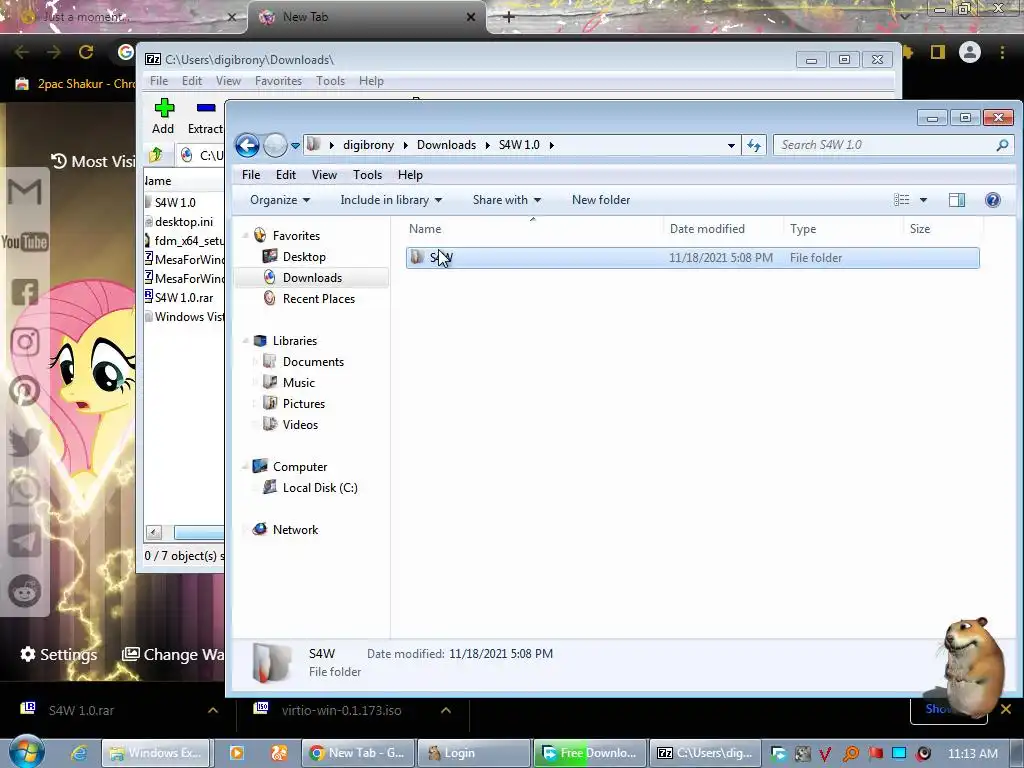Image resolution: width=1024 pixels, height=768 pixels.
Task: Open Recent Places in navigation pane
Action: click(319, 298)
